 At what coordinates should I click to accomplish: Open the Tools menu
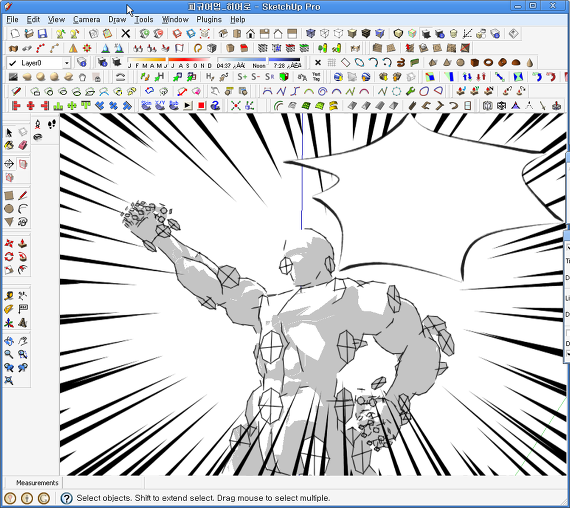[x=144, y=20]
